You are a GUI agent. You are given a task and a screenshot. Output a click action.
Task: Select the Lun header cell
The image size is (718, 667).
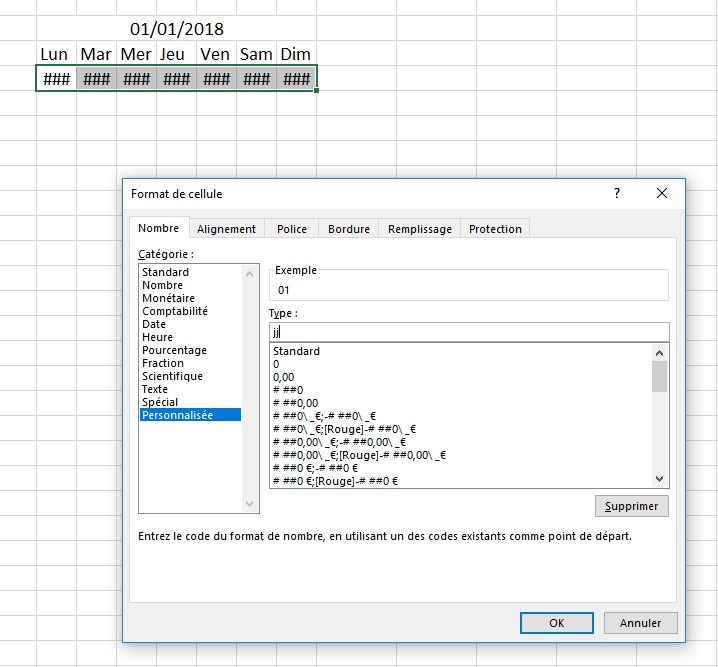56,54
